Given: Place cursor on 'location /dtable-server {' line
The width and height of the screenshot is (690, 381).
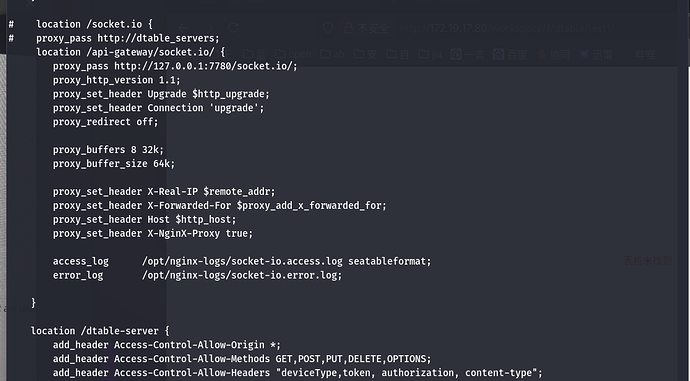Looking at the screenshot, I should 100,331.
